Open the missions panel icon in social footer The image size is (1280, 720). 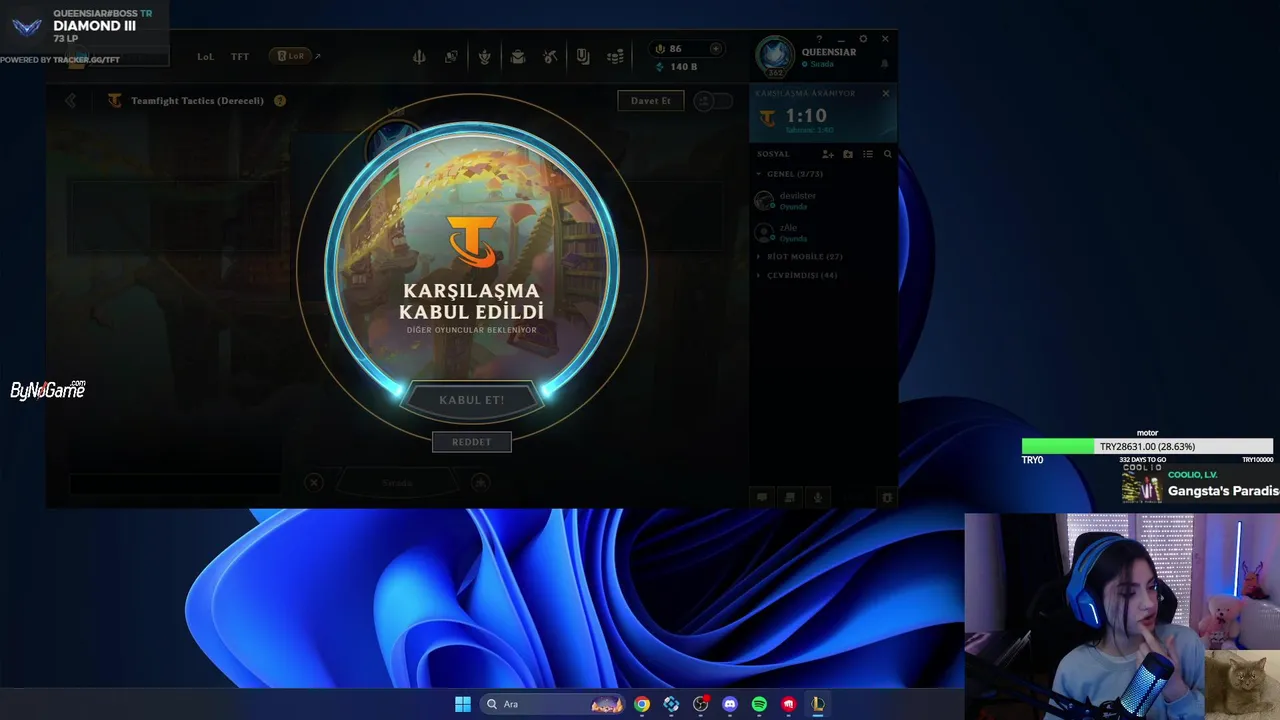coord(790,497)
